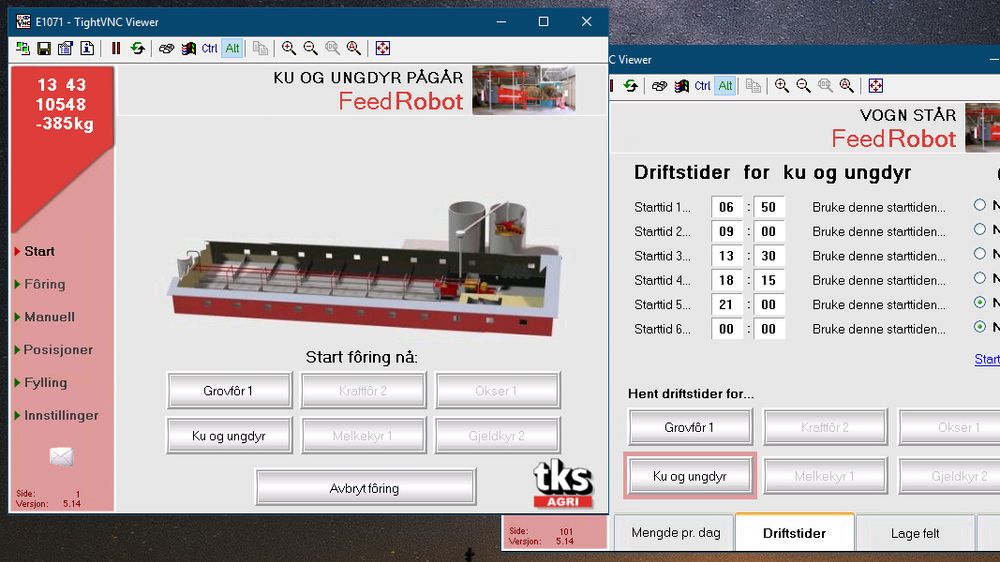
Task: Open Manuell menu in sidebar
Action: pos(49,317)
